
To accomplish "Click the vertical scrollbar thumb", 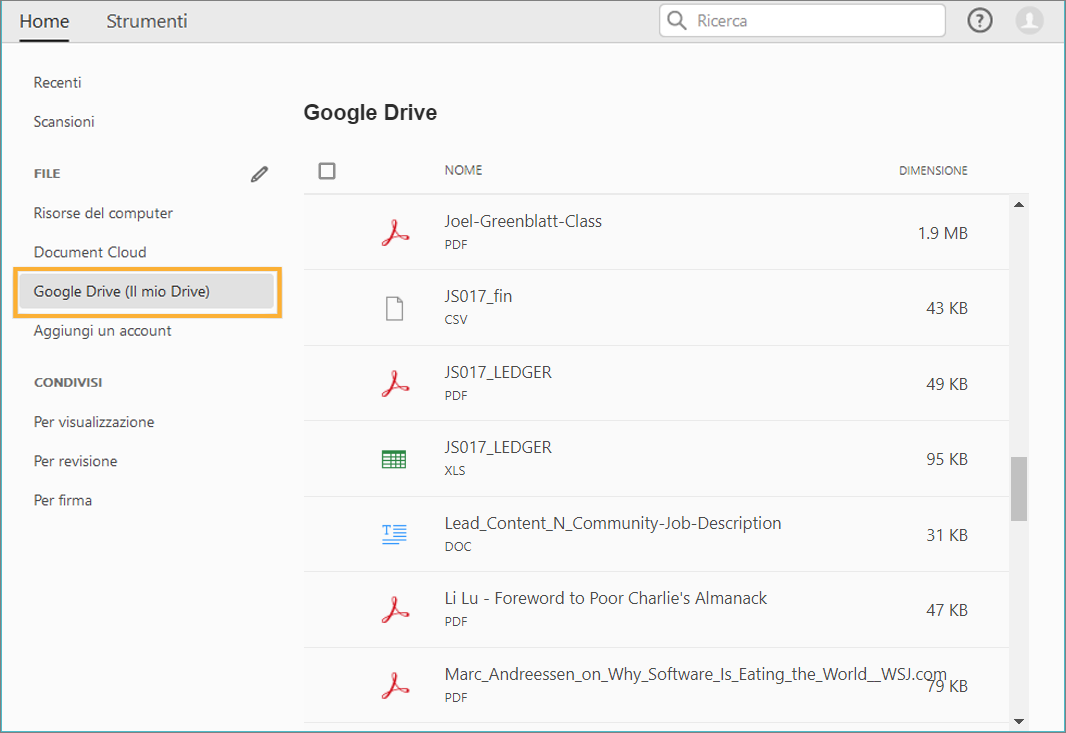I will pos(1019,489).
